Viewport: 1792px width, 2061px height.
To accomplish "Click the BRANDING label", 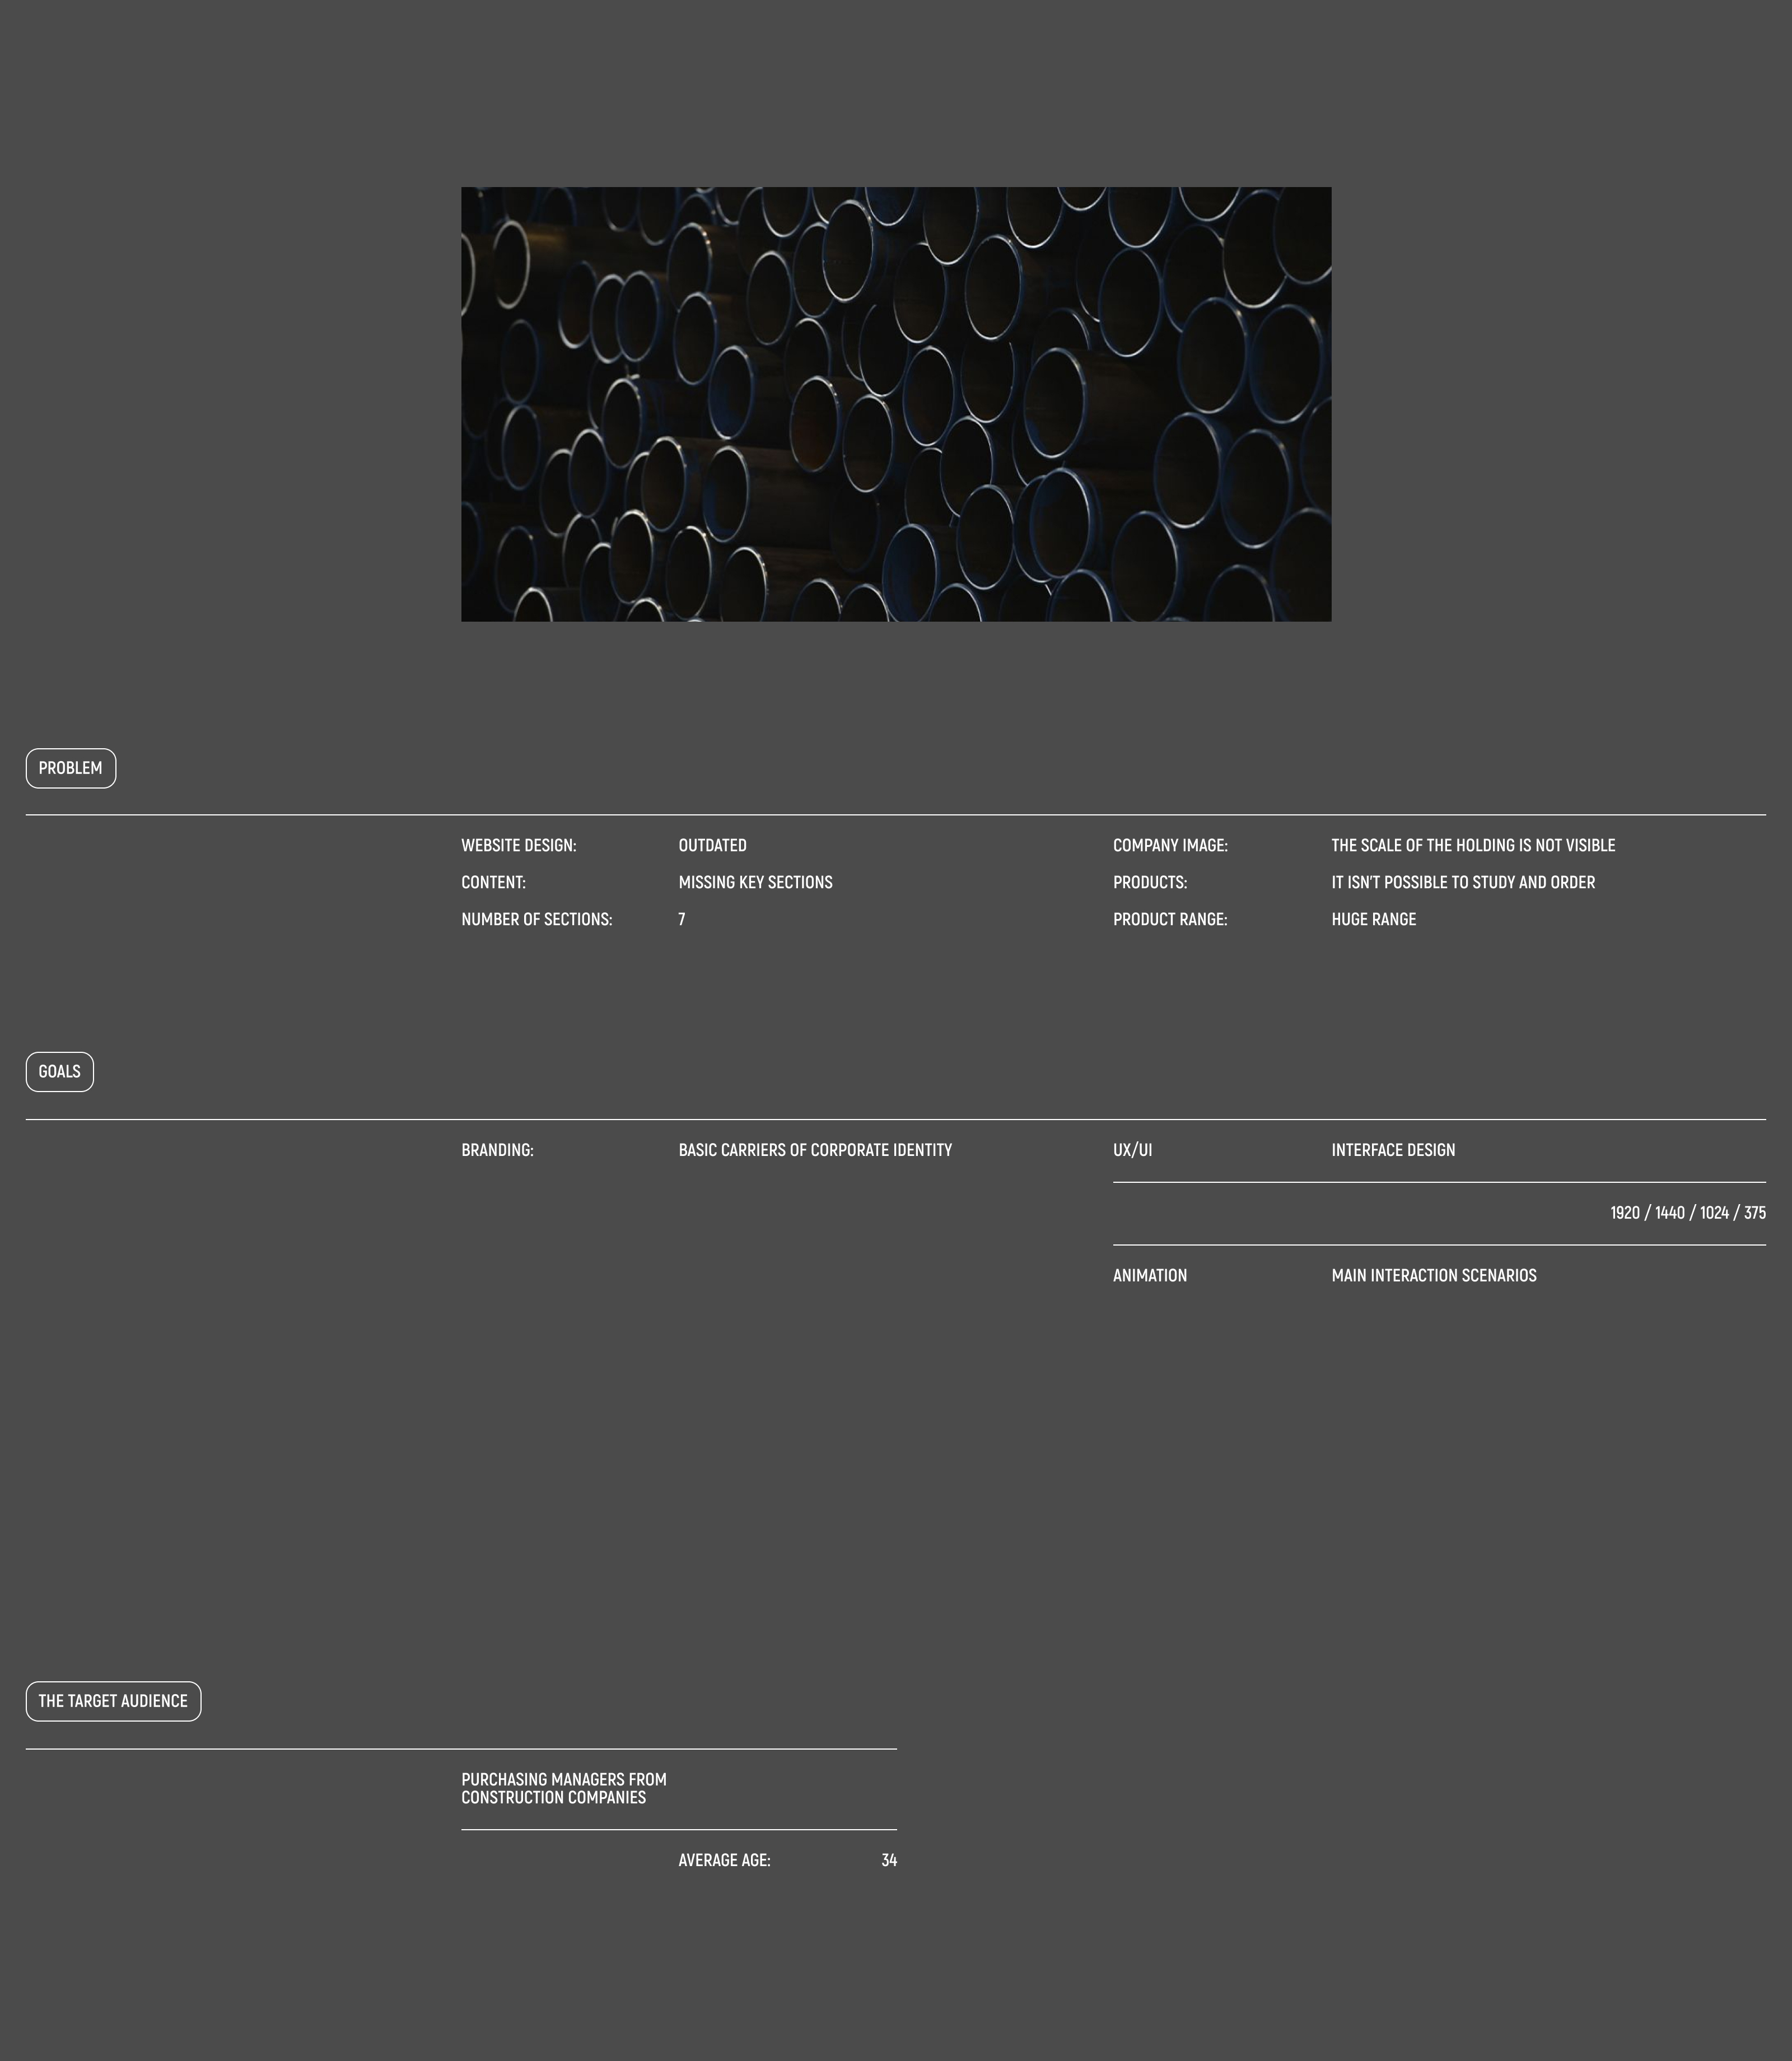I will click(x=497, y=1150).
